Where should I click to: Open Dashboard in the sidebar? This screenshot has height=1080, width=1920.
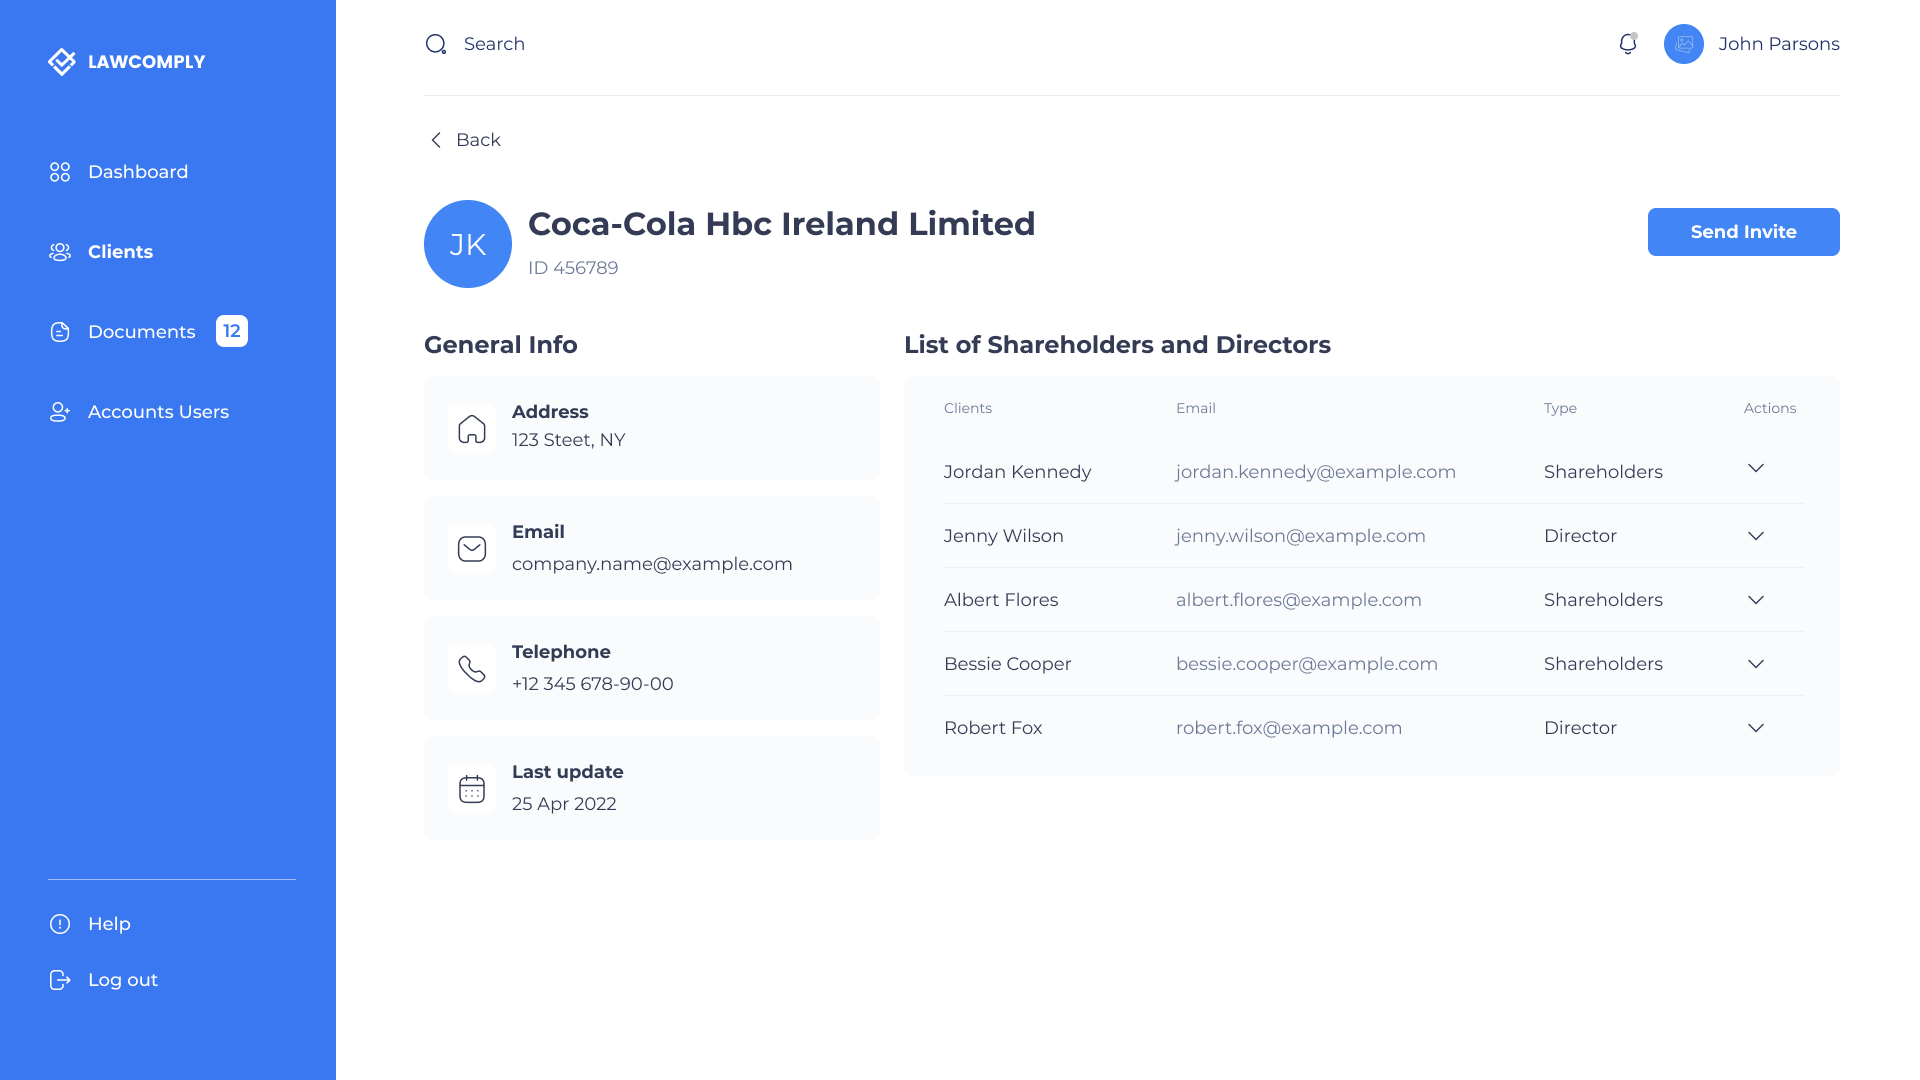(x=138, y=172)
